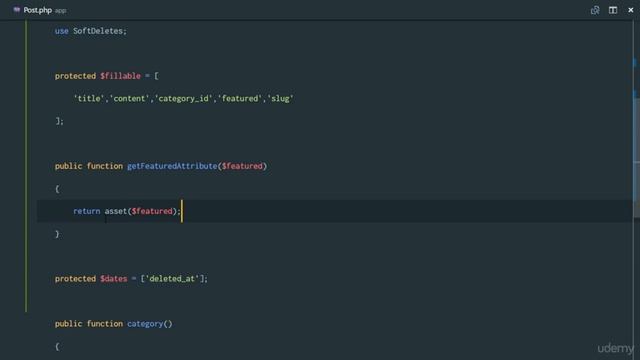
Task: Click the category method name
Action: tap(145, 324)
